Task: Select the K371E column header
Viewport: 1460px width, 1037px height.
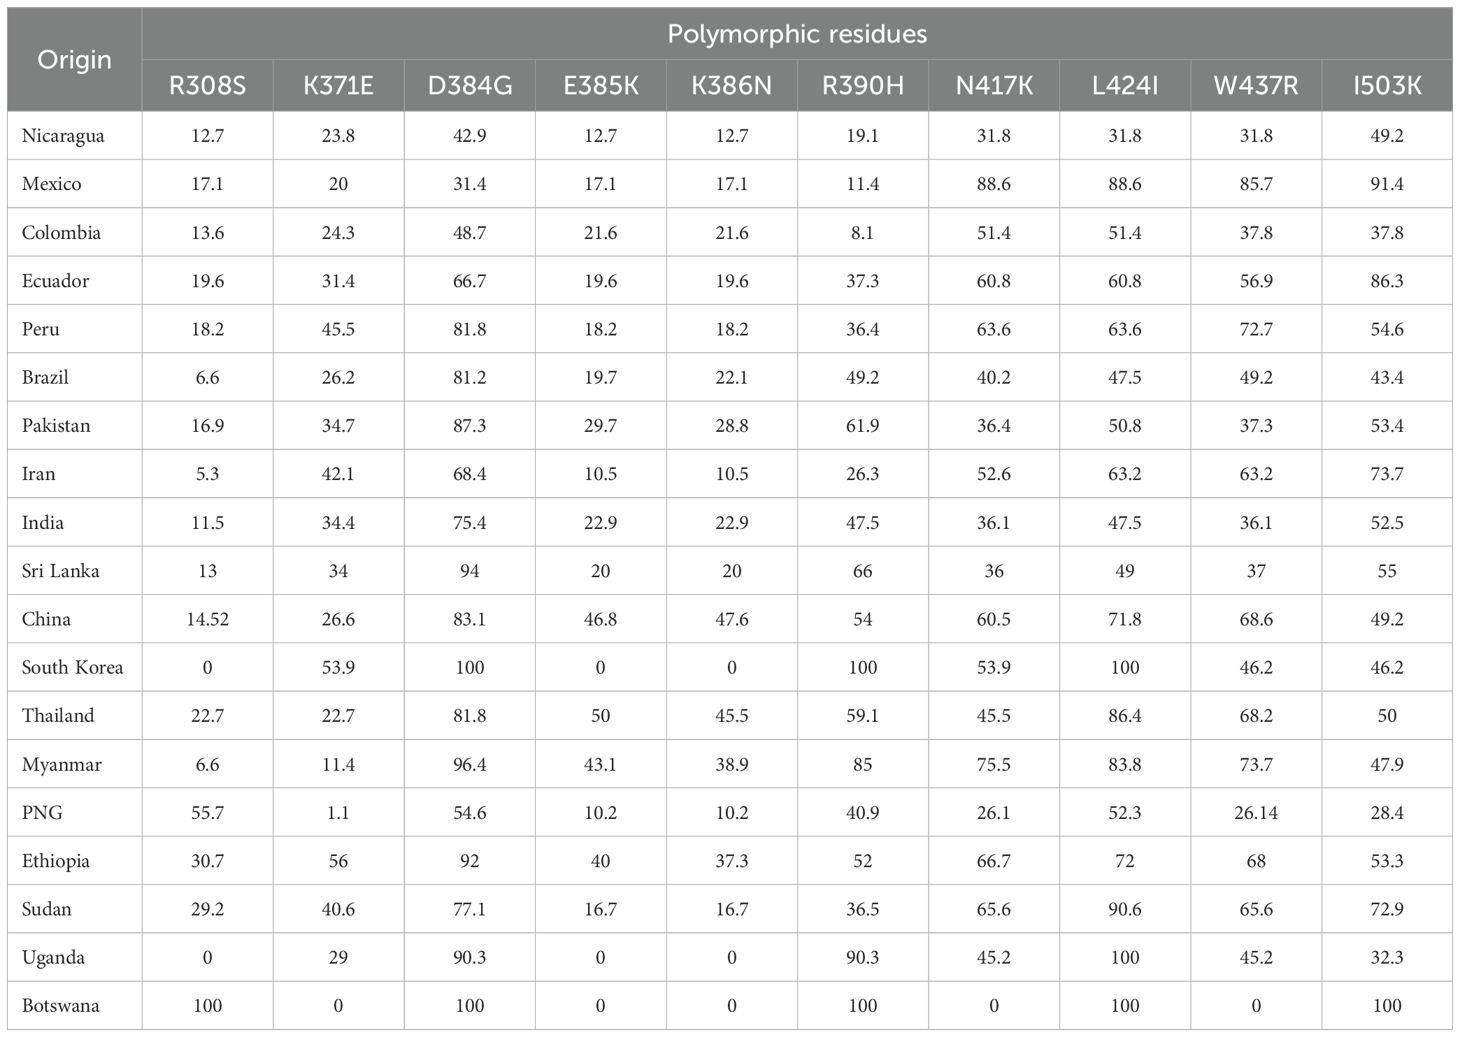Action: 338,86
